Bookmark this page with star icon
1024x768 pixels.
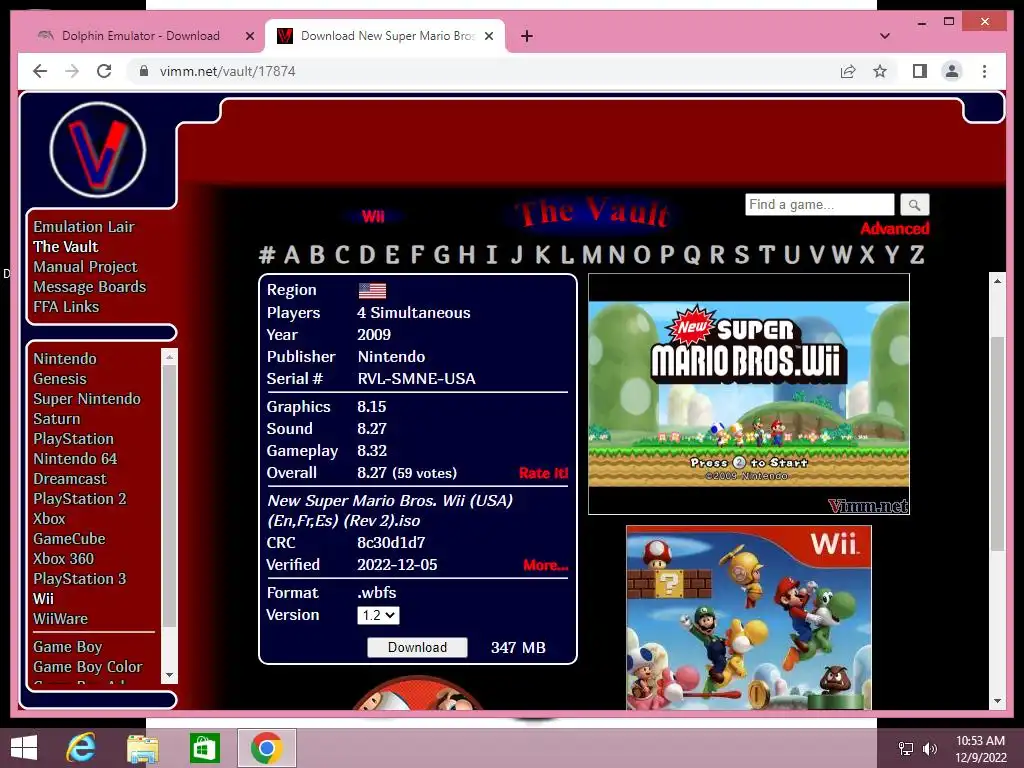880,71
